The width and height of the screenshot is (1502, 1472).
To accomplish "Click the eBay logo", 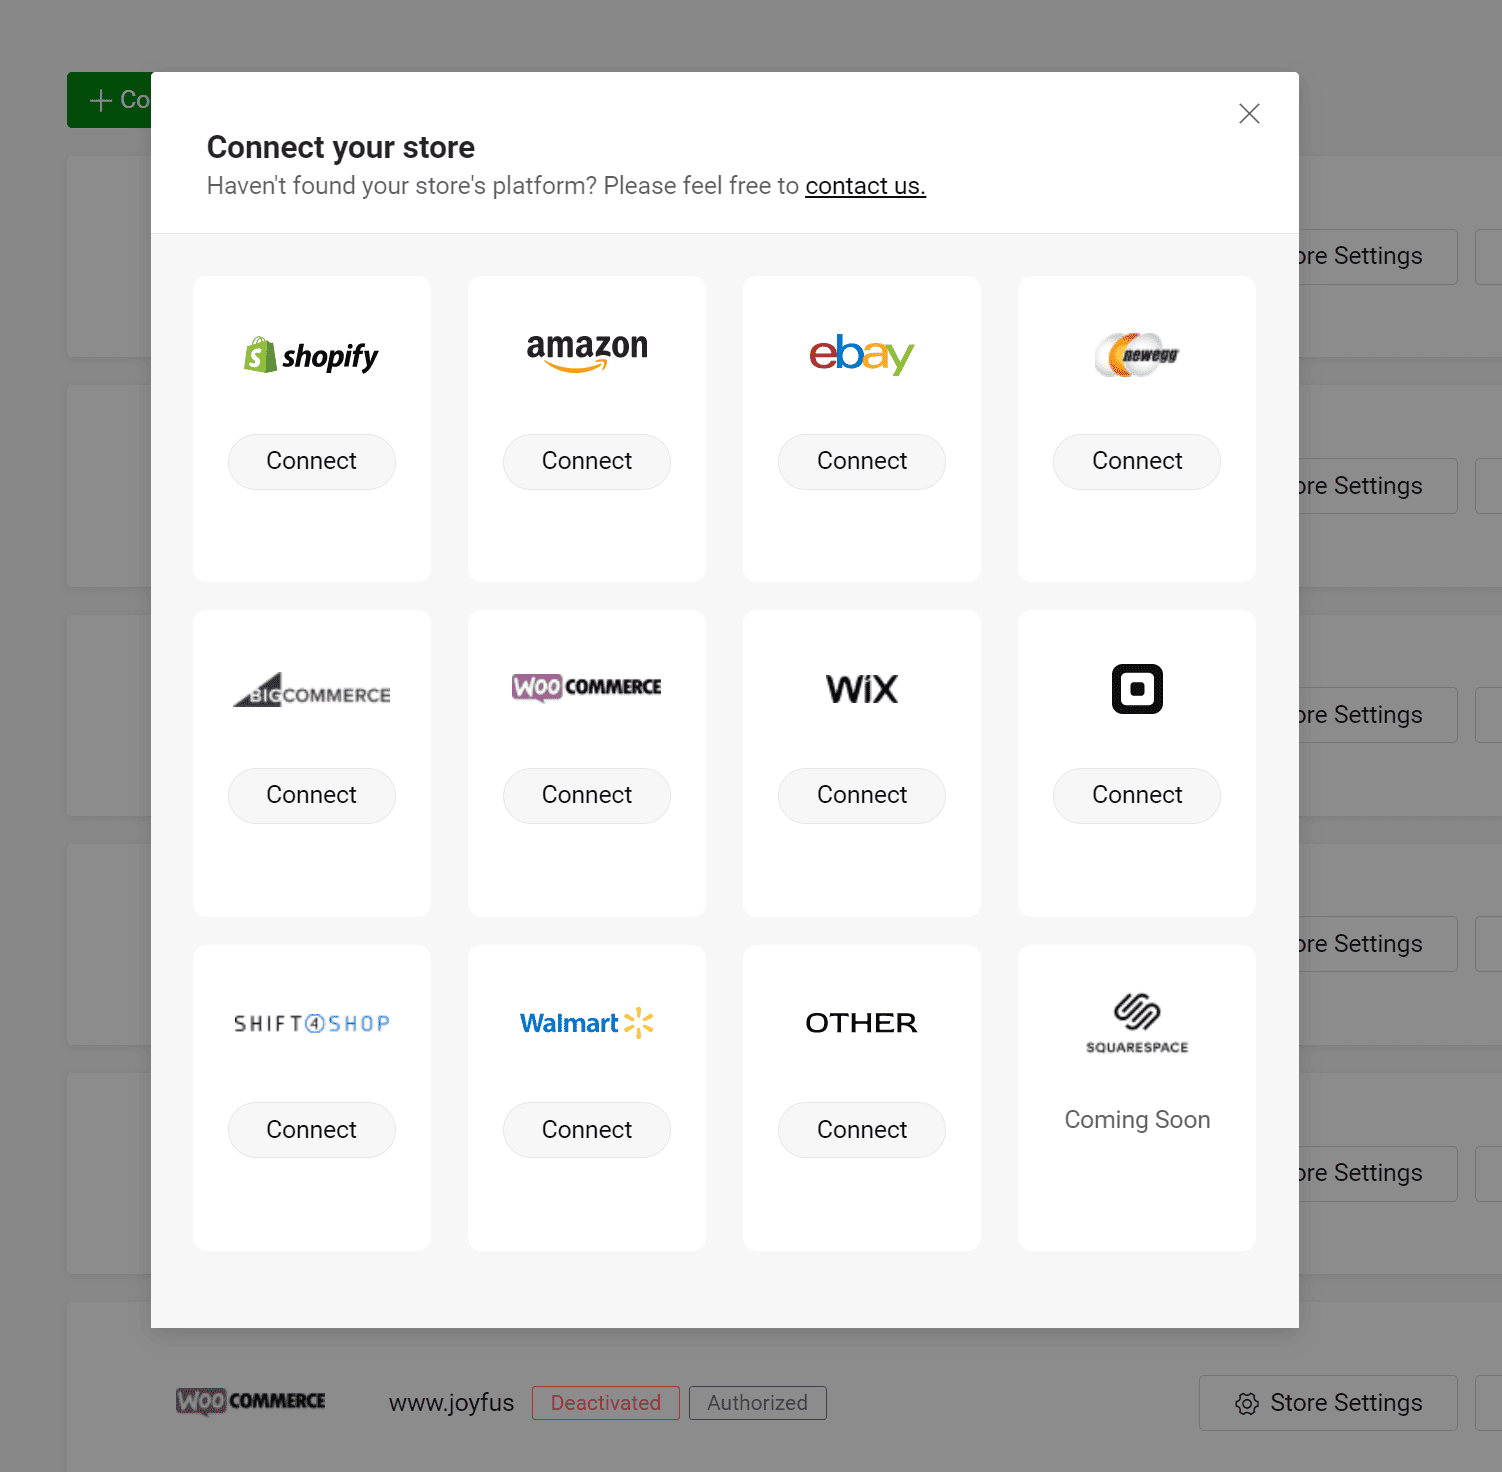I will pyautogui.click(x=861, y=354).
